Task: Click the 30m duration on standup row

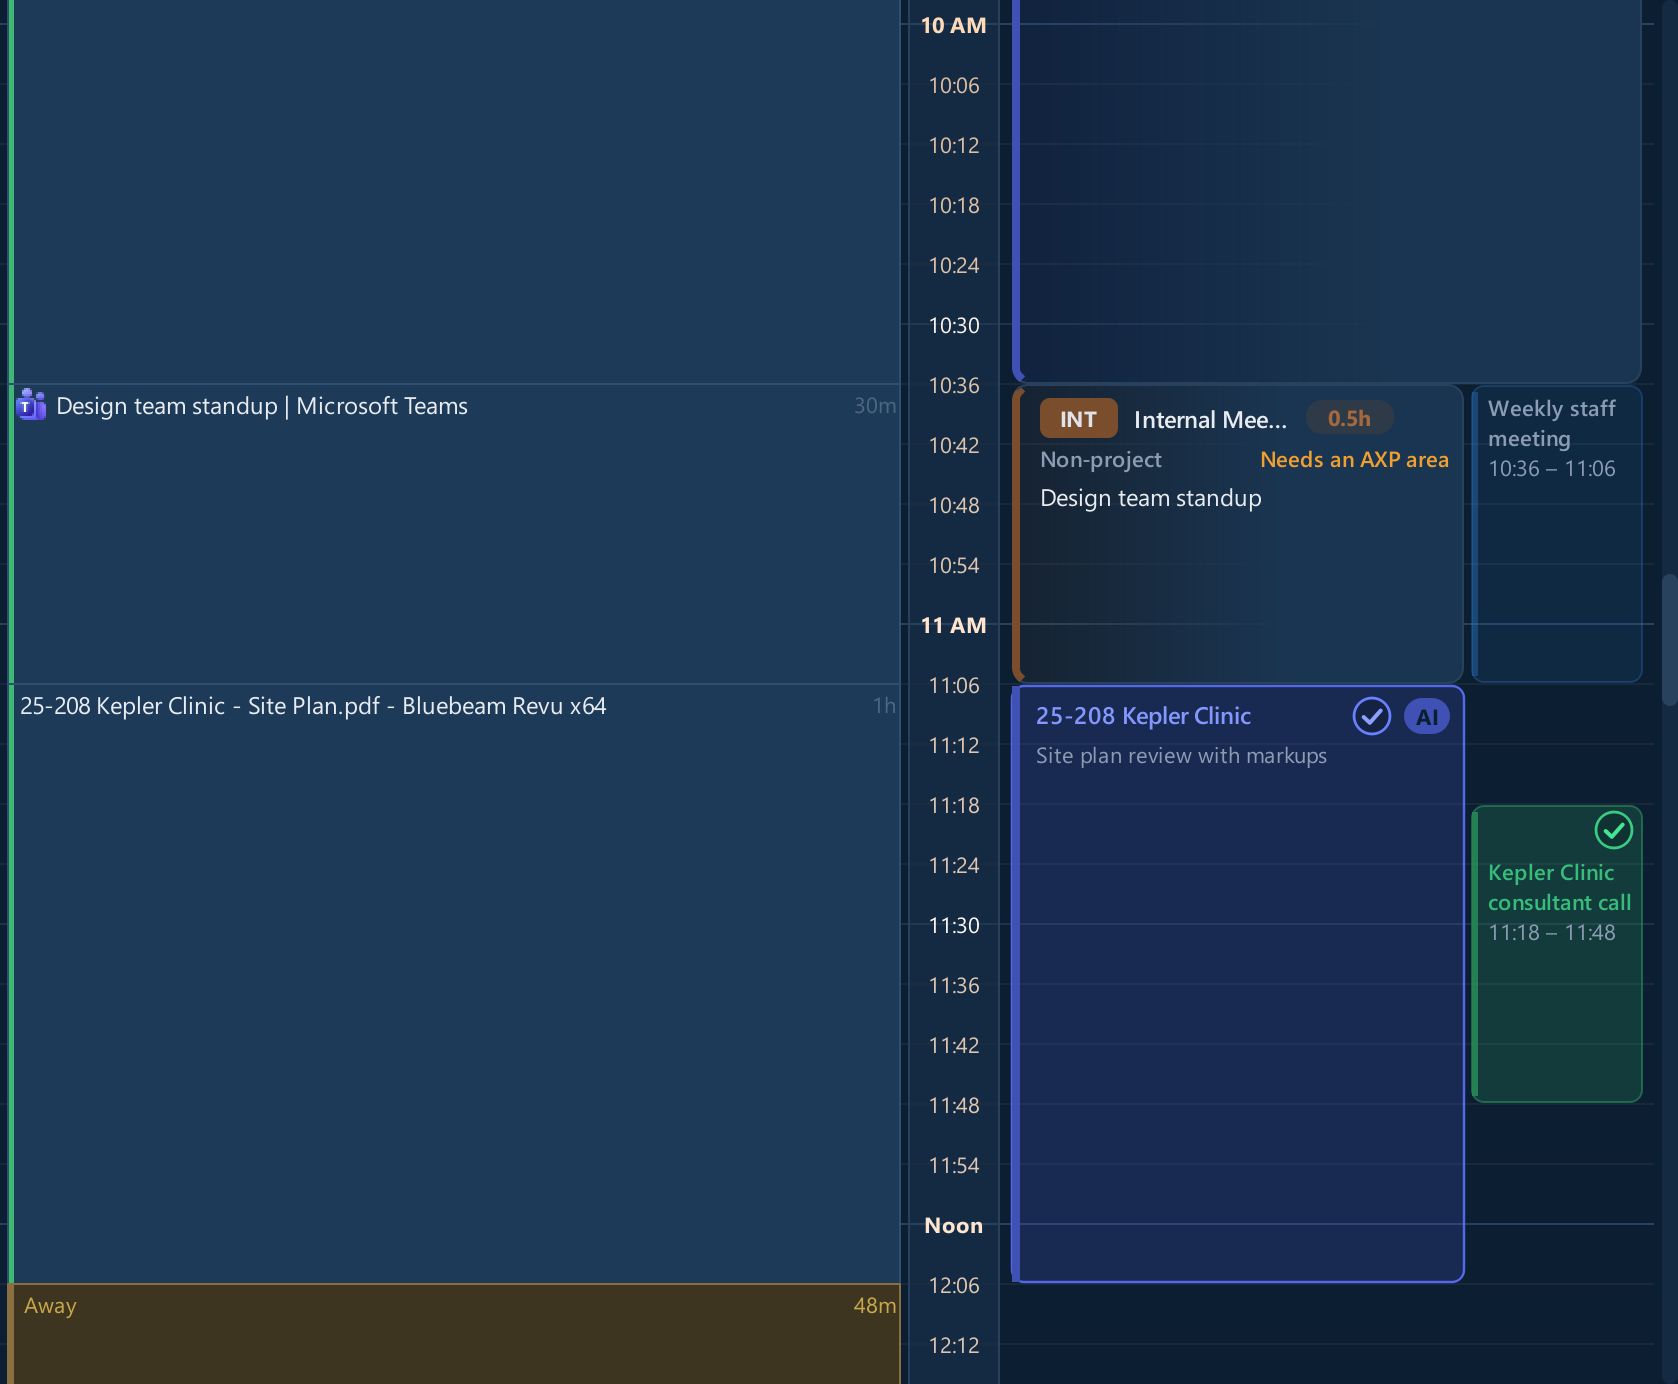Action: pos(874,405)
